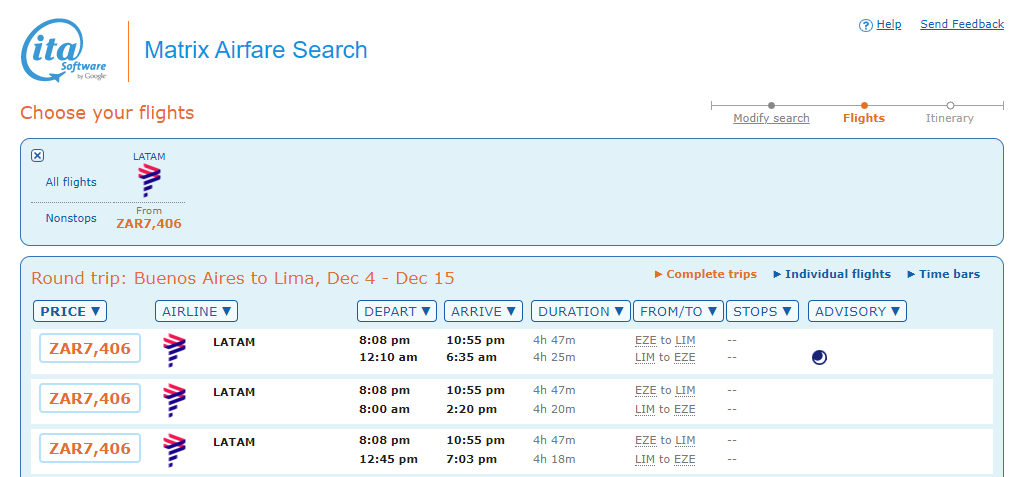Click the Matrix Airfare Search title

pyautogui.click(x=255, y=50)
